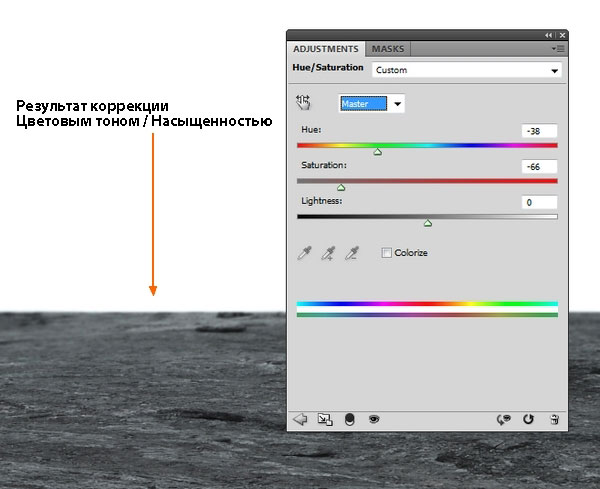Clip adjustment to layer below icon
The height and width of the screenshot is (489, 600).
[350, 419]
